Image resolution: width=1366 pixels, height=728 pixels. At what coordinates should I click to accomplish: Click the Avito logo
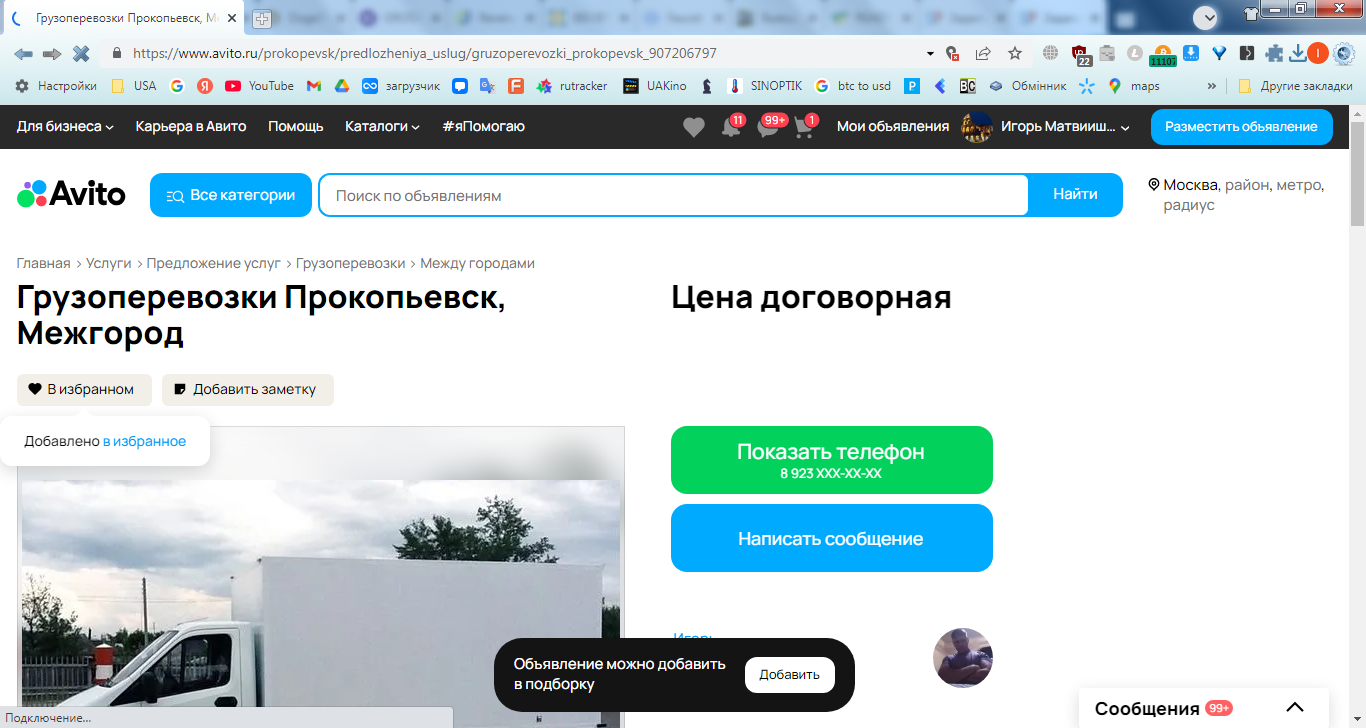(71, 194)
